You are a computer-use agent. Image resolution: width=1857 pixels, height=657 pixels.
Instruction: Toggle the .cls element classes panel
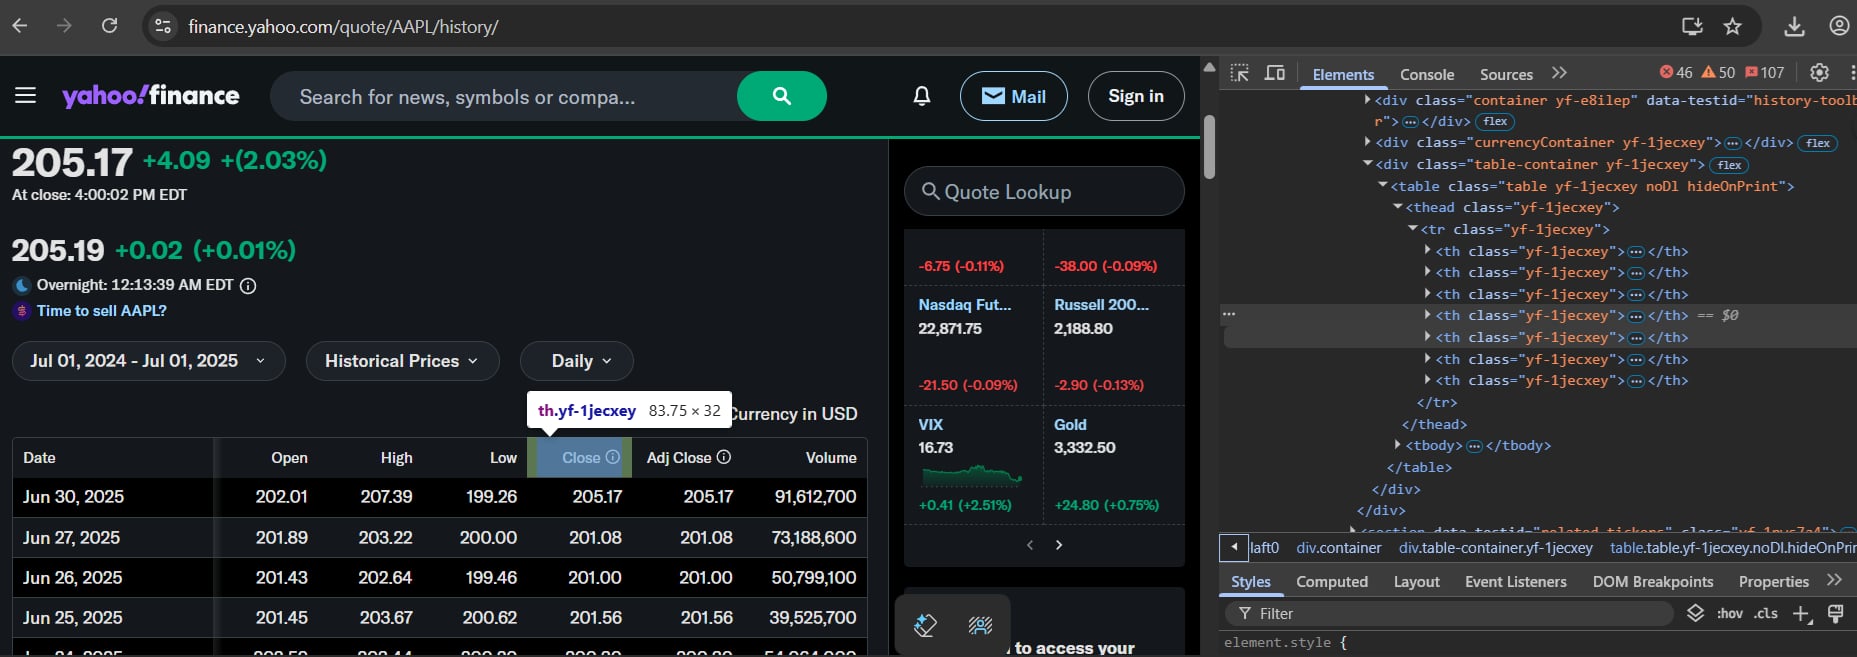[1766, 614]
